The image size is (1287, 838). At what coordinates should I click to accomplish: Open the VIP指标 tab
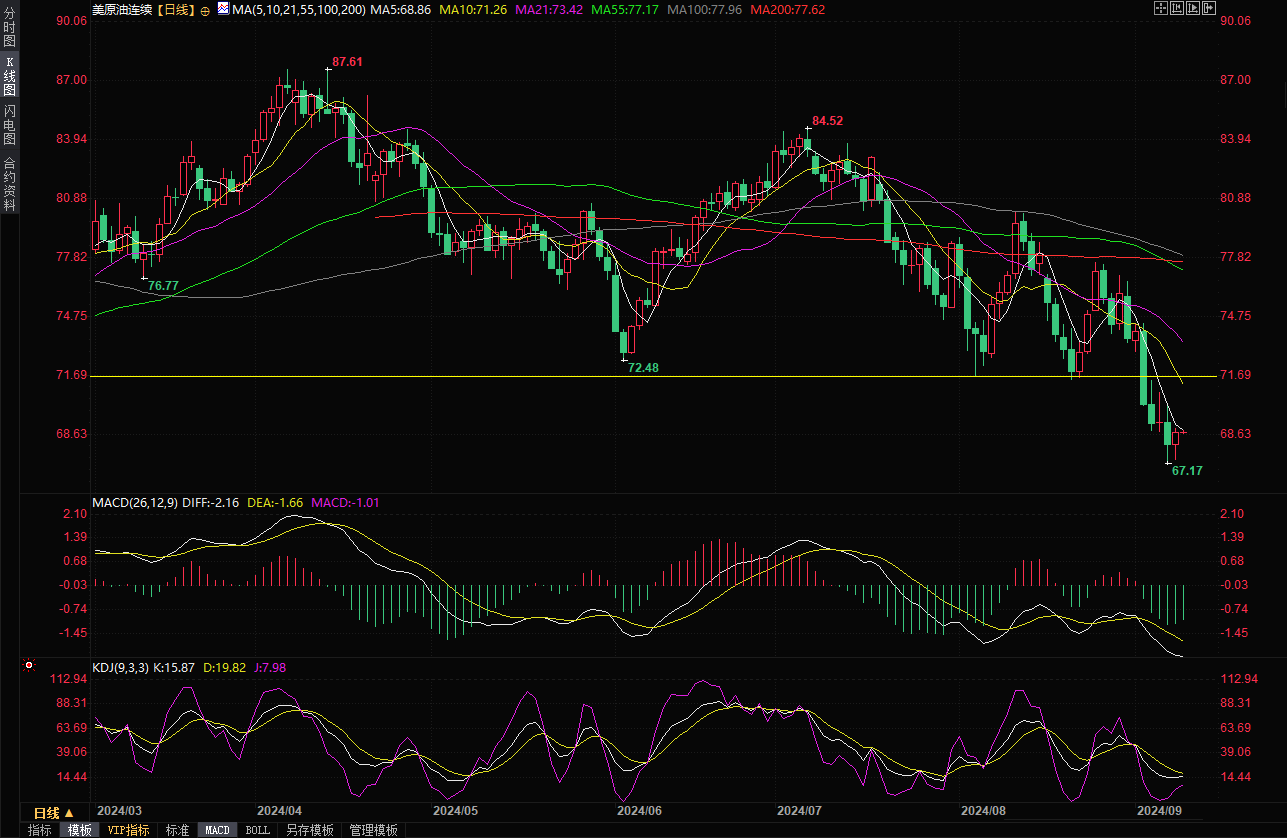pos(129,830)
